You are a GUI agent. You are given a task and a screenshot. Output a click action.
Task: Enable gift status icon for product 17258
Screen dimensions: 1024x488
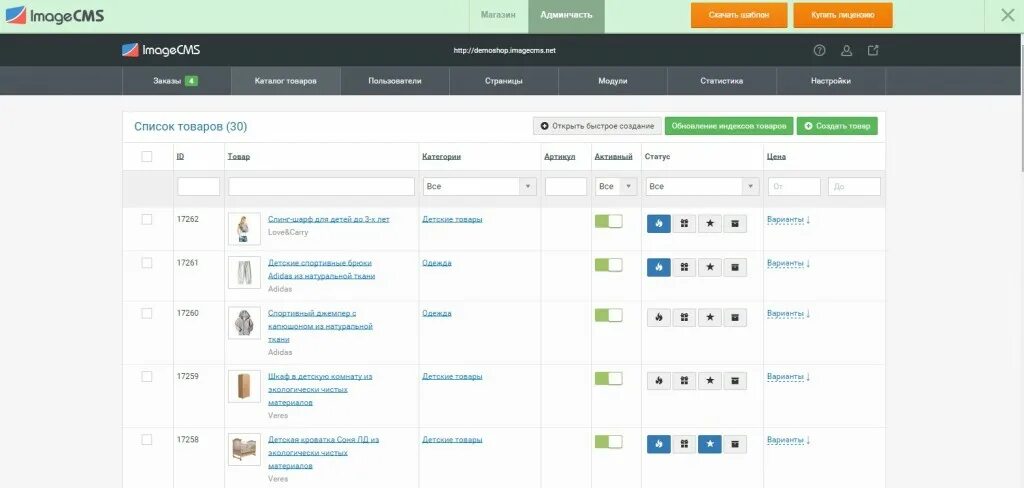point(684,444)
